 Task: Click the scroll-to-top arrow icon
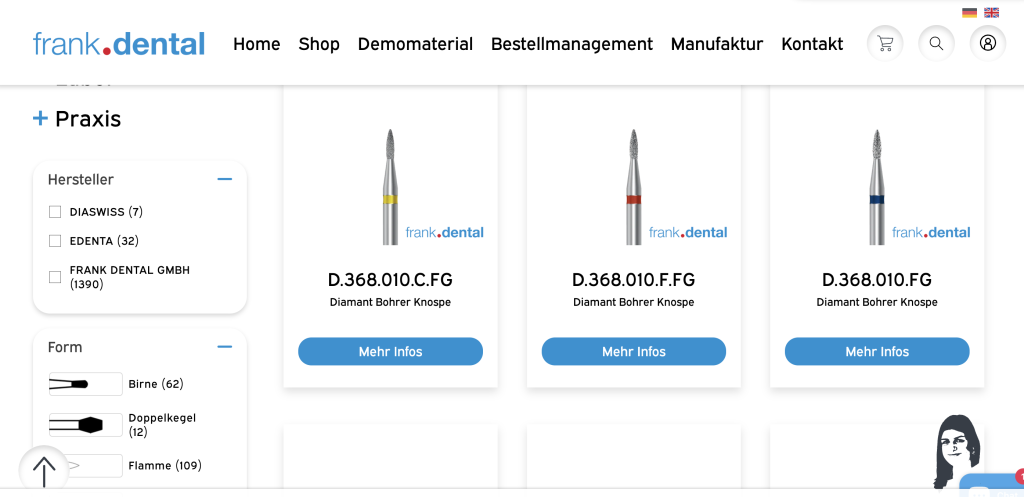44,470
